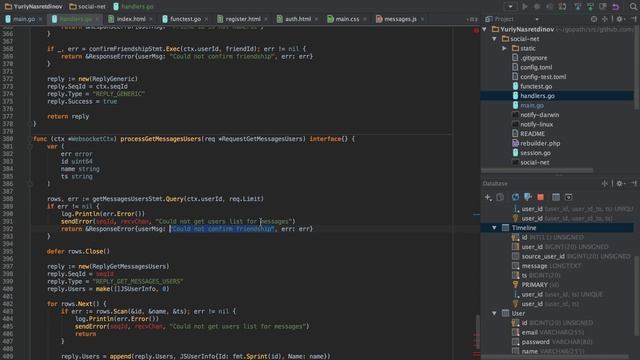Image resolution: width=640 pixels, height=360 pixels.
Task: Collapse the User table node
Action: (x=494, y=313)
